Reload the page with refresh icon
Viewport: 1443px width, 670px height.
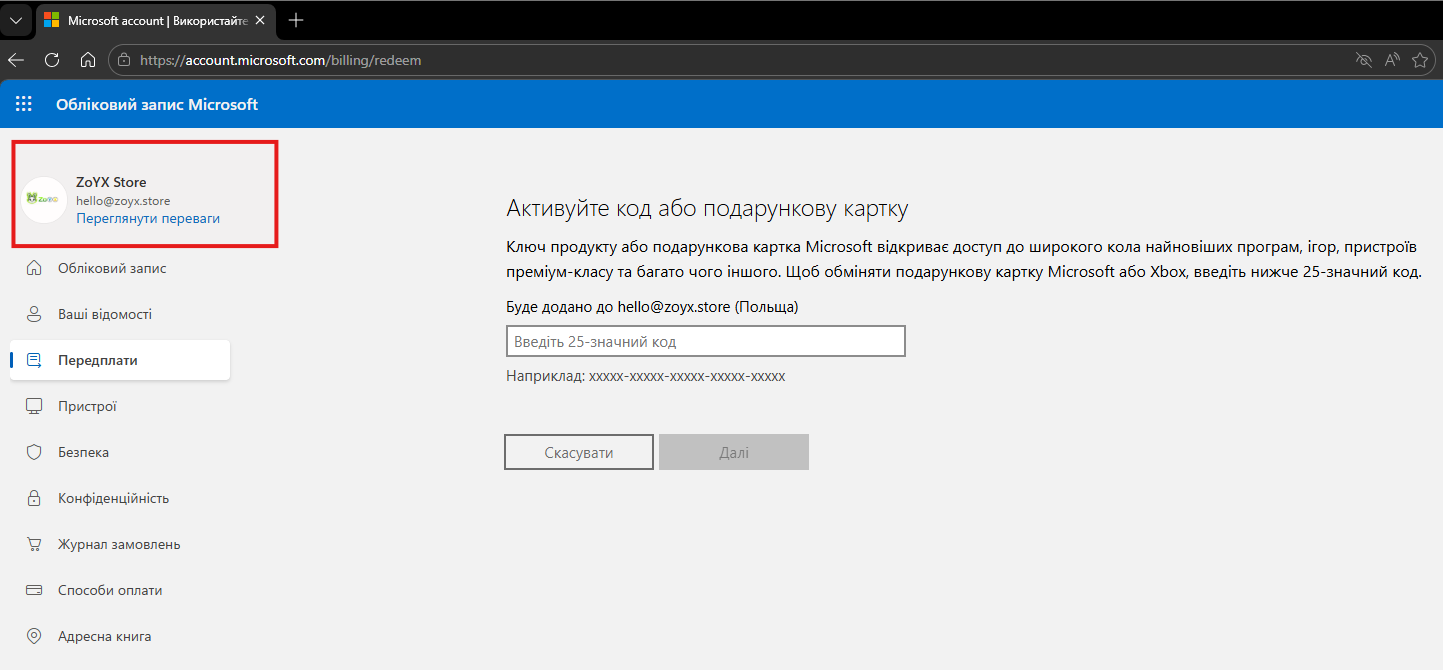[52, 60]
